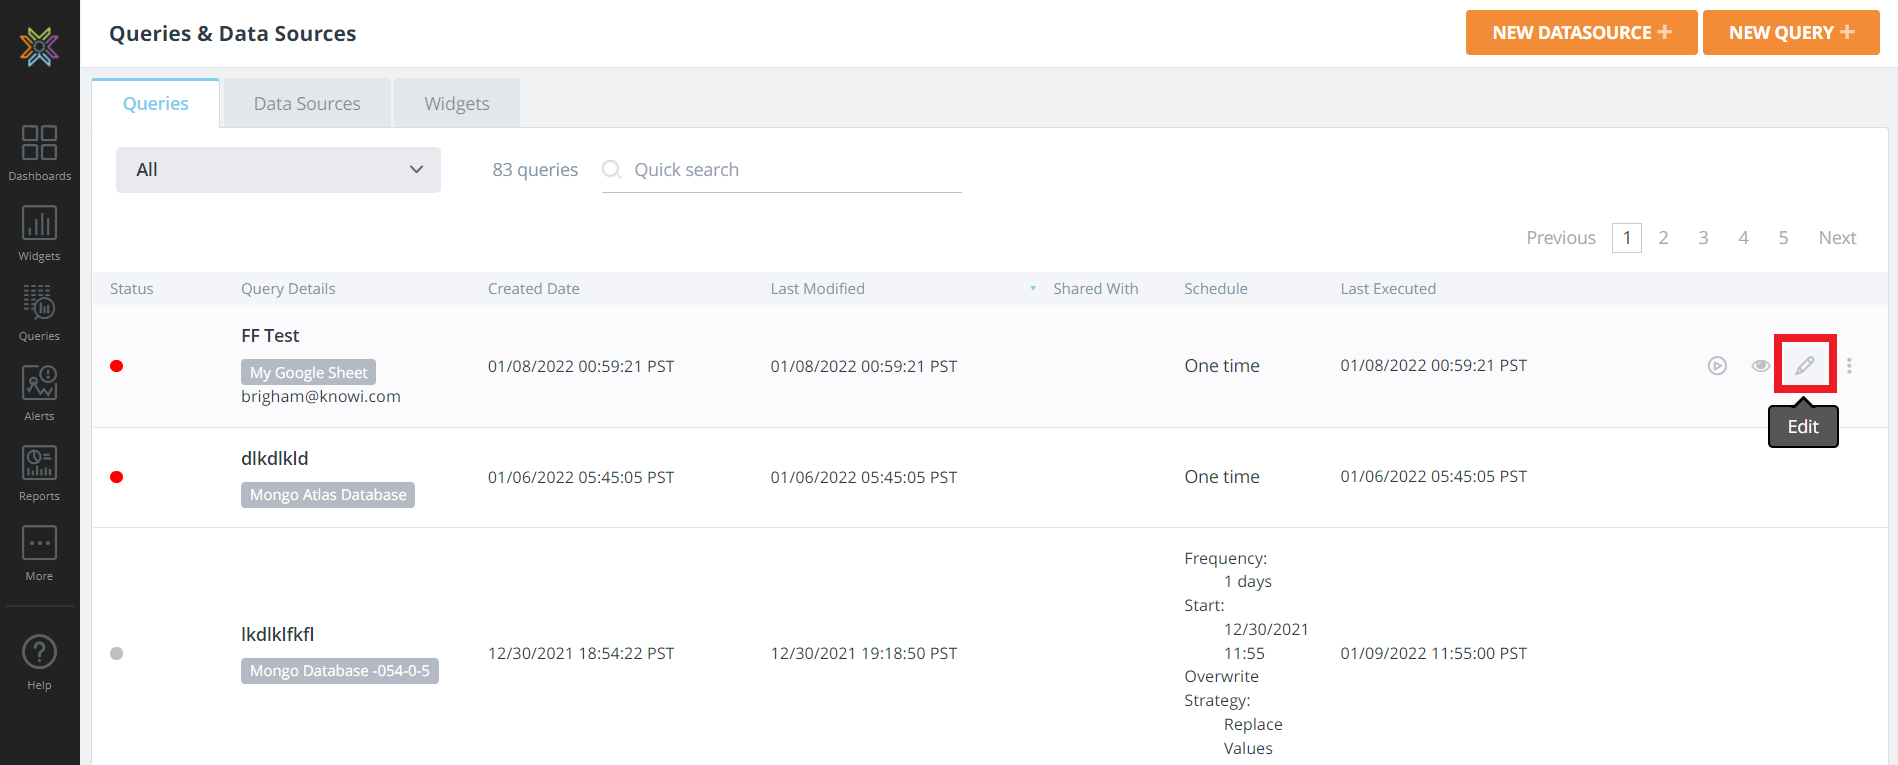Switch to the Widgets tab
Viewport: 1898px width, 765px height.
(457, 104)
